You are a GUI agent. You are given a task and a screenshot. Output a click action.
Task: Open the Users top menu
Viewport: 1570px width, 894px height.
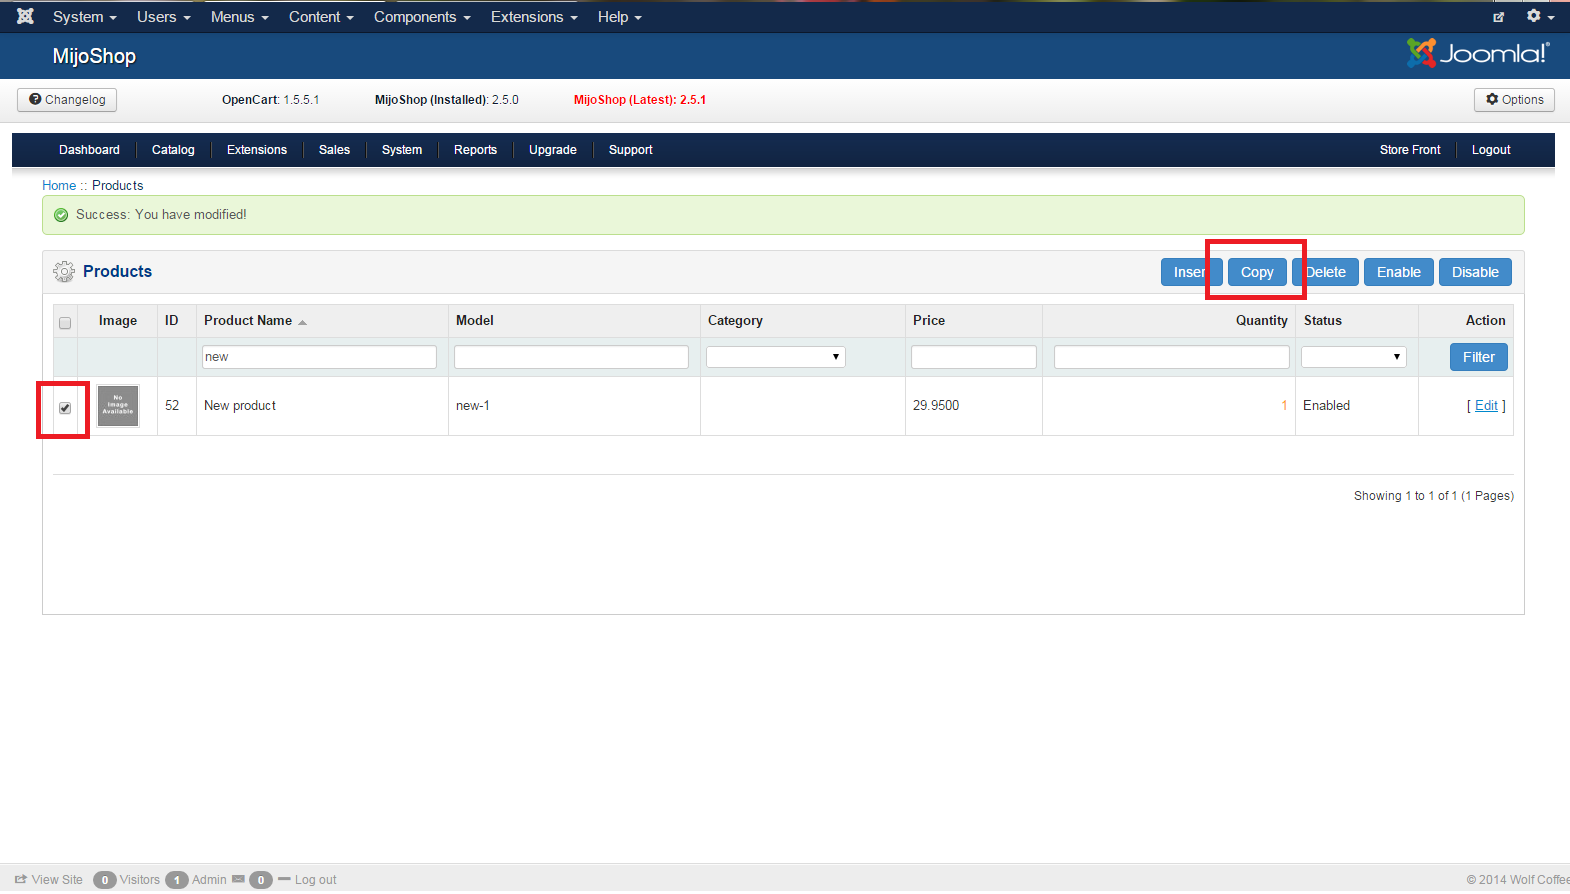163,17
